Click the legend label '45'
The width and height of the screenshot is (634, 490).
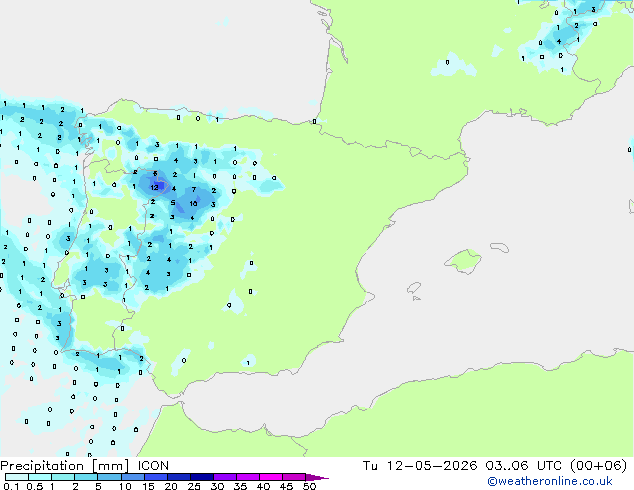pos(287,486)
